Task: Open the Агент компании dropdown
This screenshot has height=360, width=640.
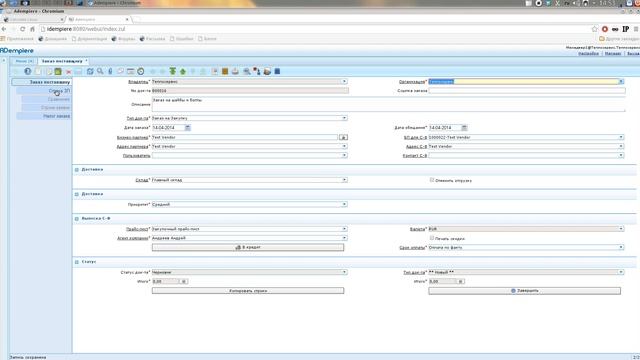Action: (344, 238)
